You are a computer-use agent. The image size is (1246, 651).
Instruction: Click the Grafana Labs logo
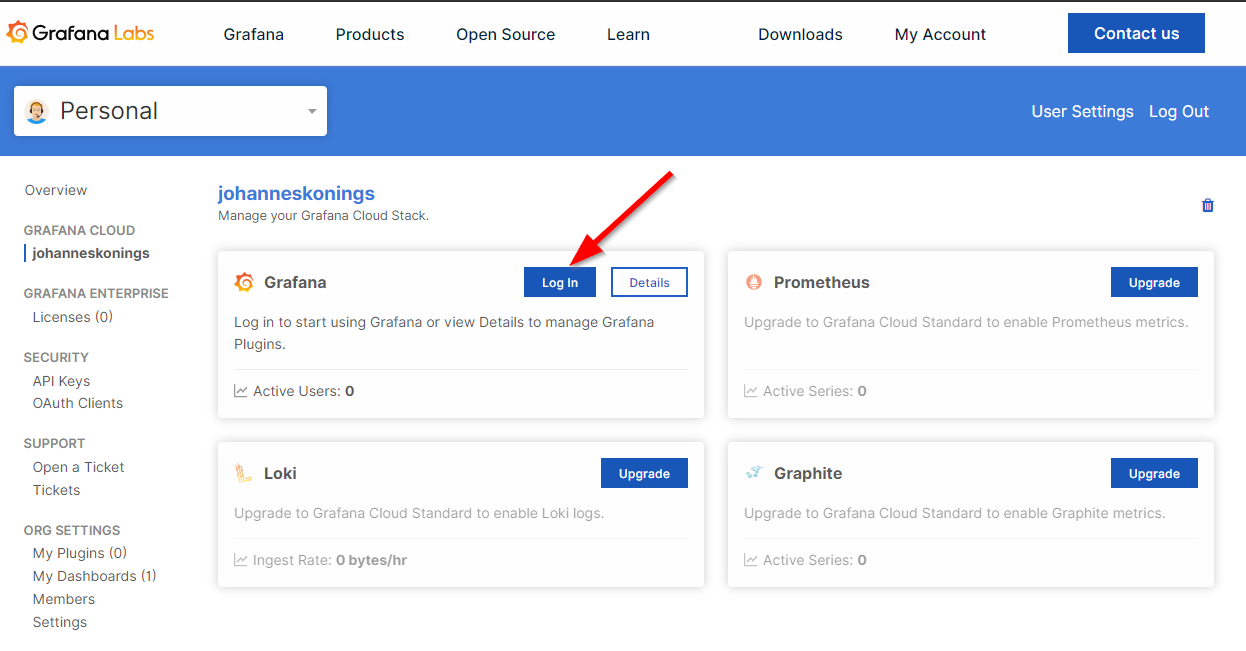click(x=81, y=33)
